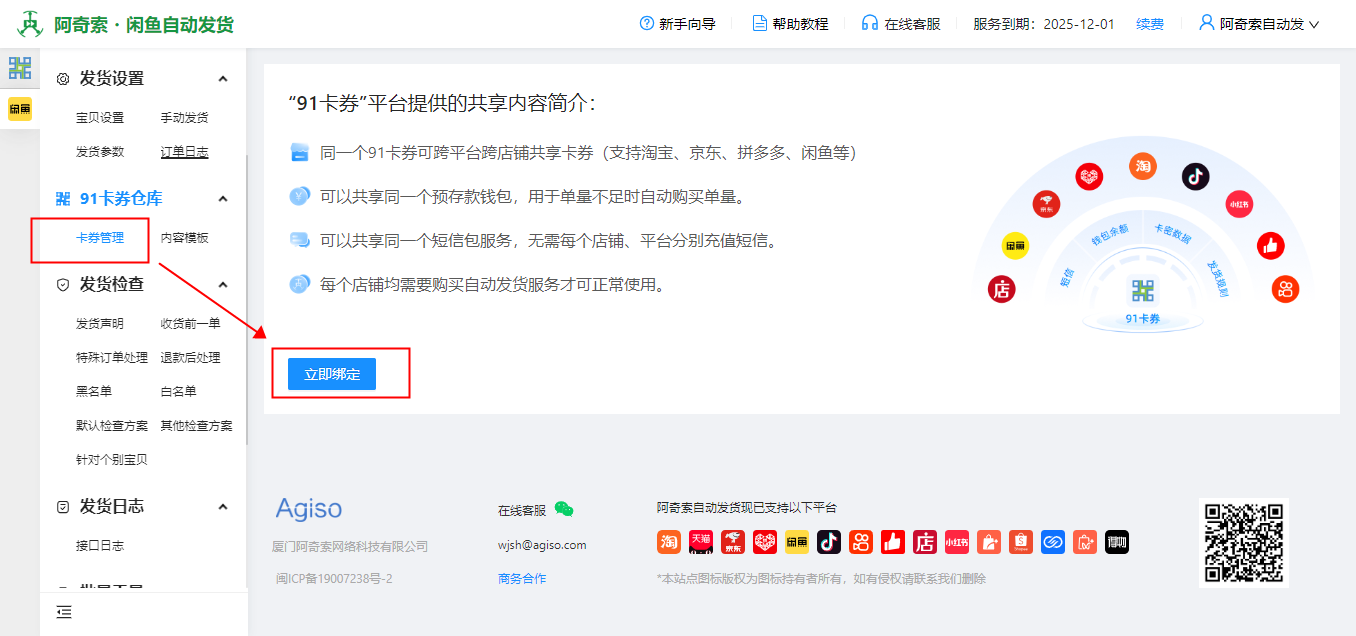Image resolution: width=1356 pixels, height=636 pixels.
Task: Select the 91卡券 grid icon in left rail
Action: [x=20, y=68]
